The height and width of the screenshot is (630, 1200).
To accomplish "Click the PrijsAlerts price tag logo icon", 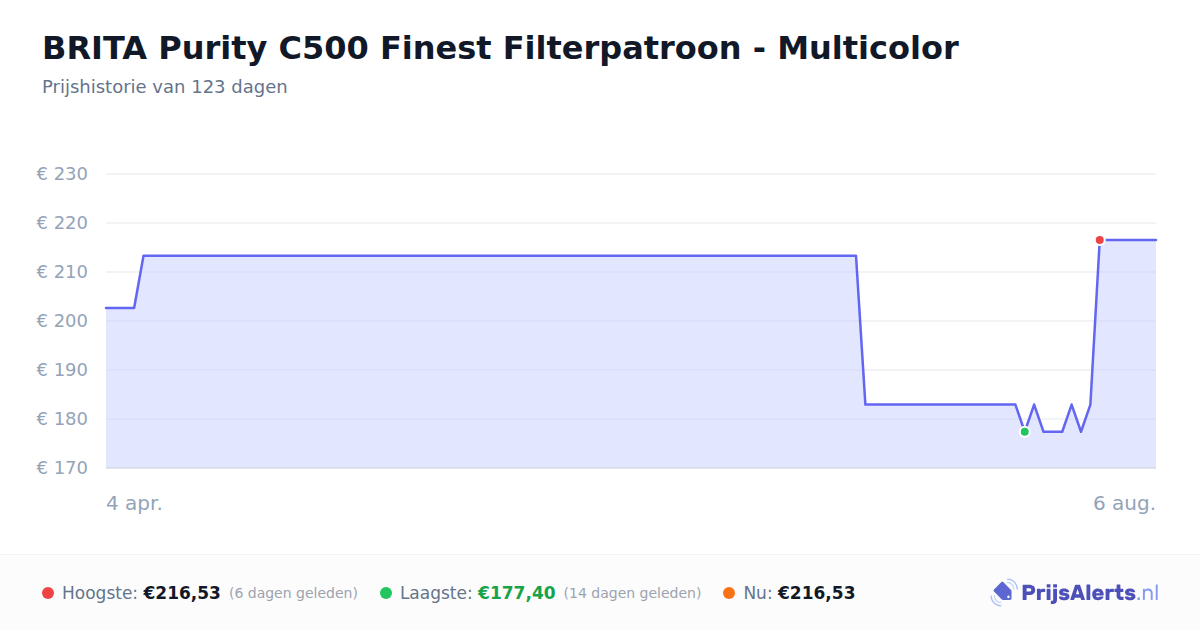I will pyautogui.click(x=1003, y=593).
